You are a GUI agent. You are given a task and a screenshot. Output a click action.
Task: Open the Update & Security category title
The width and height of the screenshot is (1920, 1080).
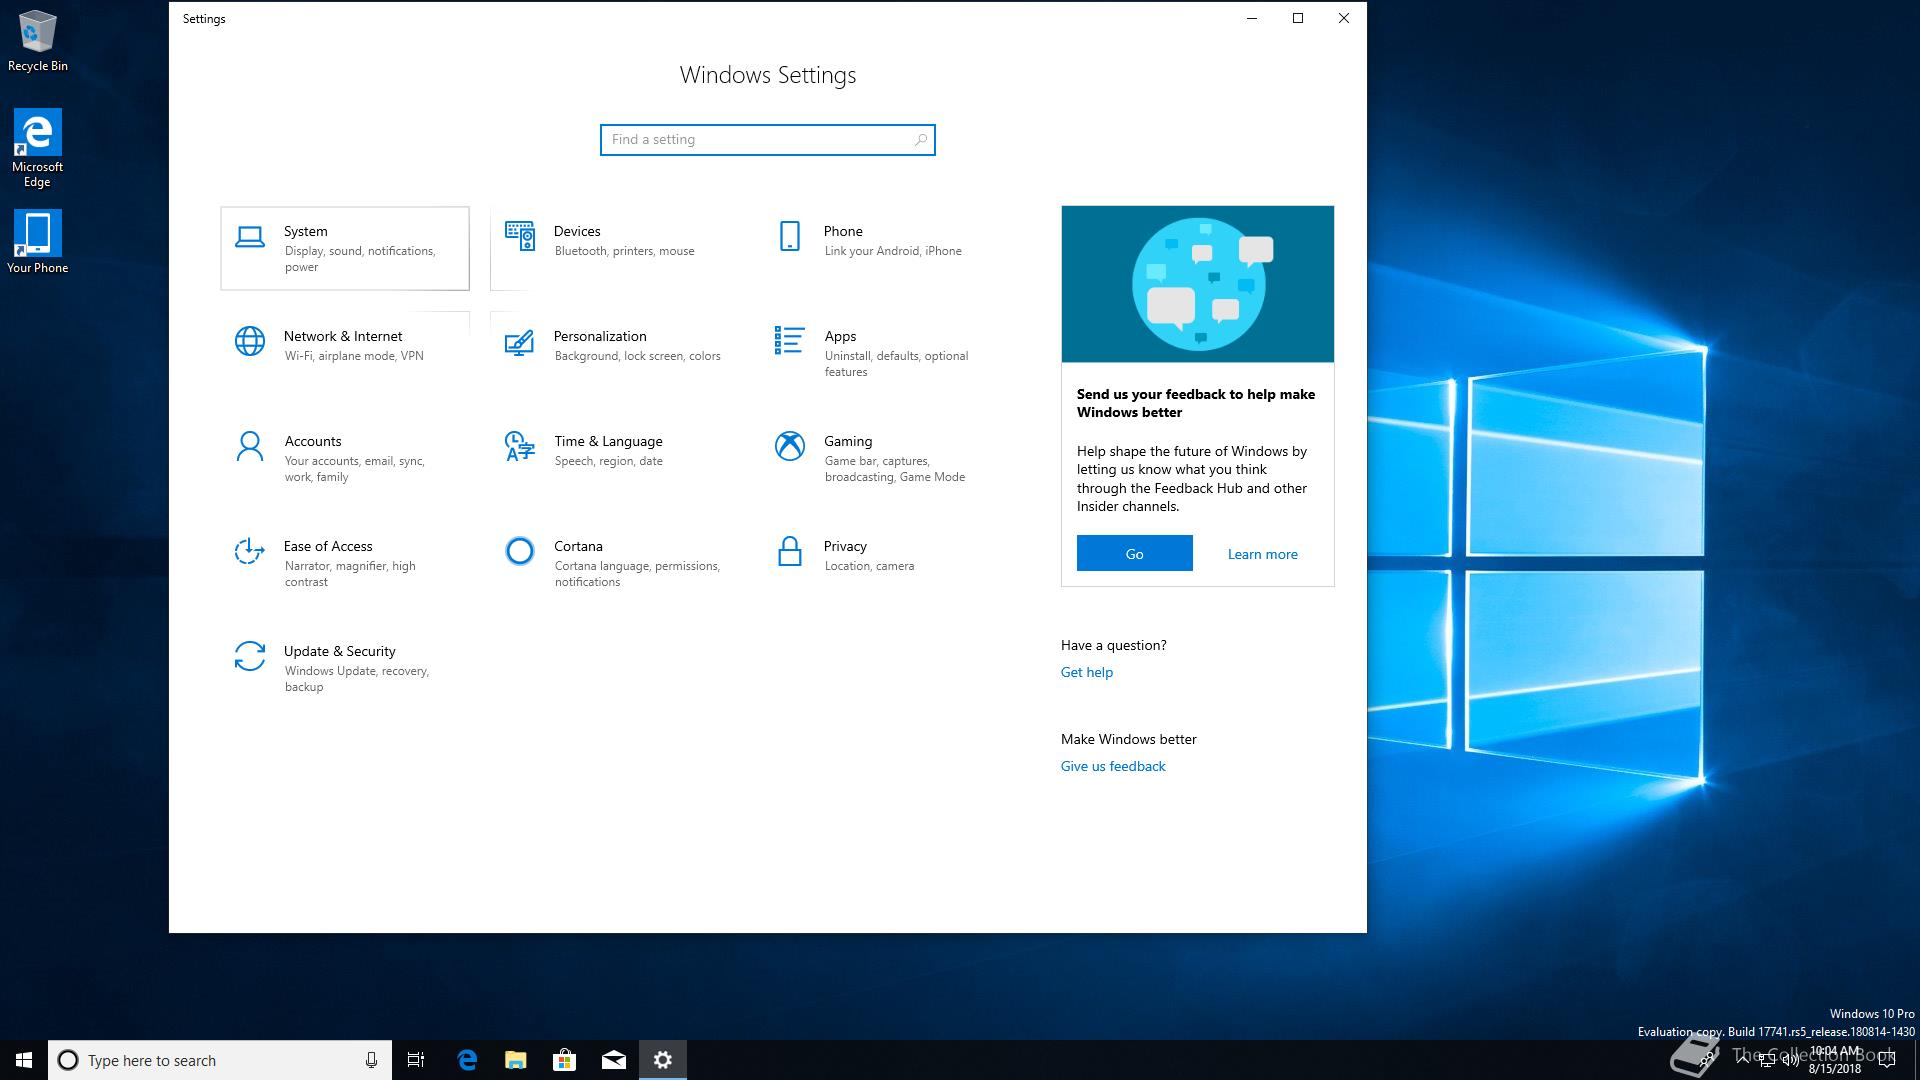339,651
